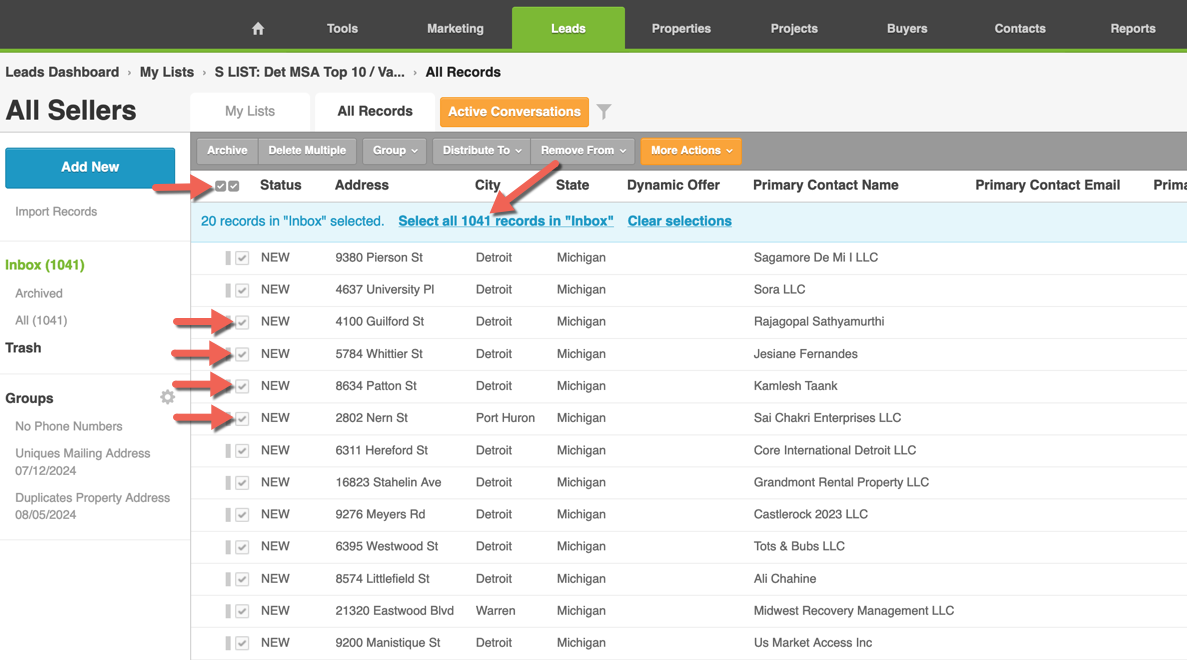Open the Remove From dropdown
The image size is (1187, 660).
tap(583, 151)
